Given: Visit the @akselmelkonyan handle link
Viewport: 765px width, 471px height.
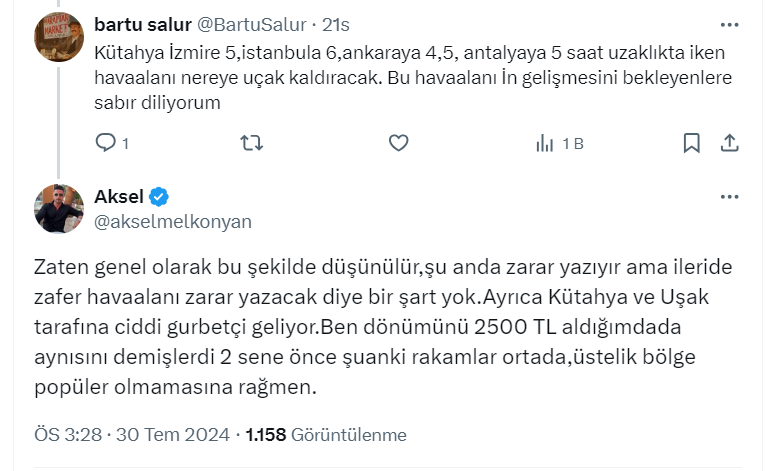Looking at the screenshot, I should pos(172,221).
